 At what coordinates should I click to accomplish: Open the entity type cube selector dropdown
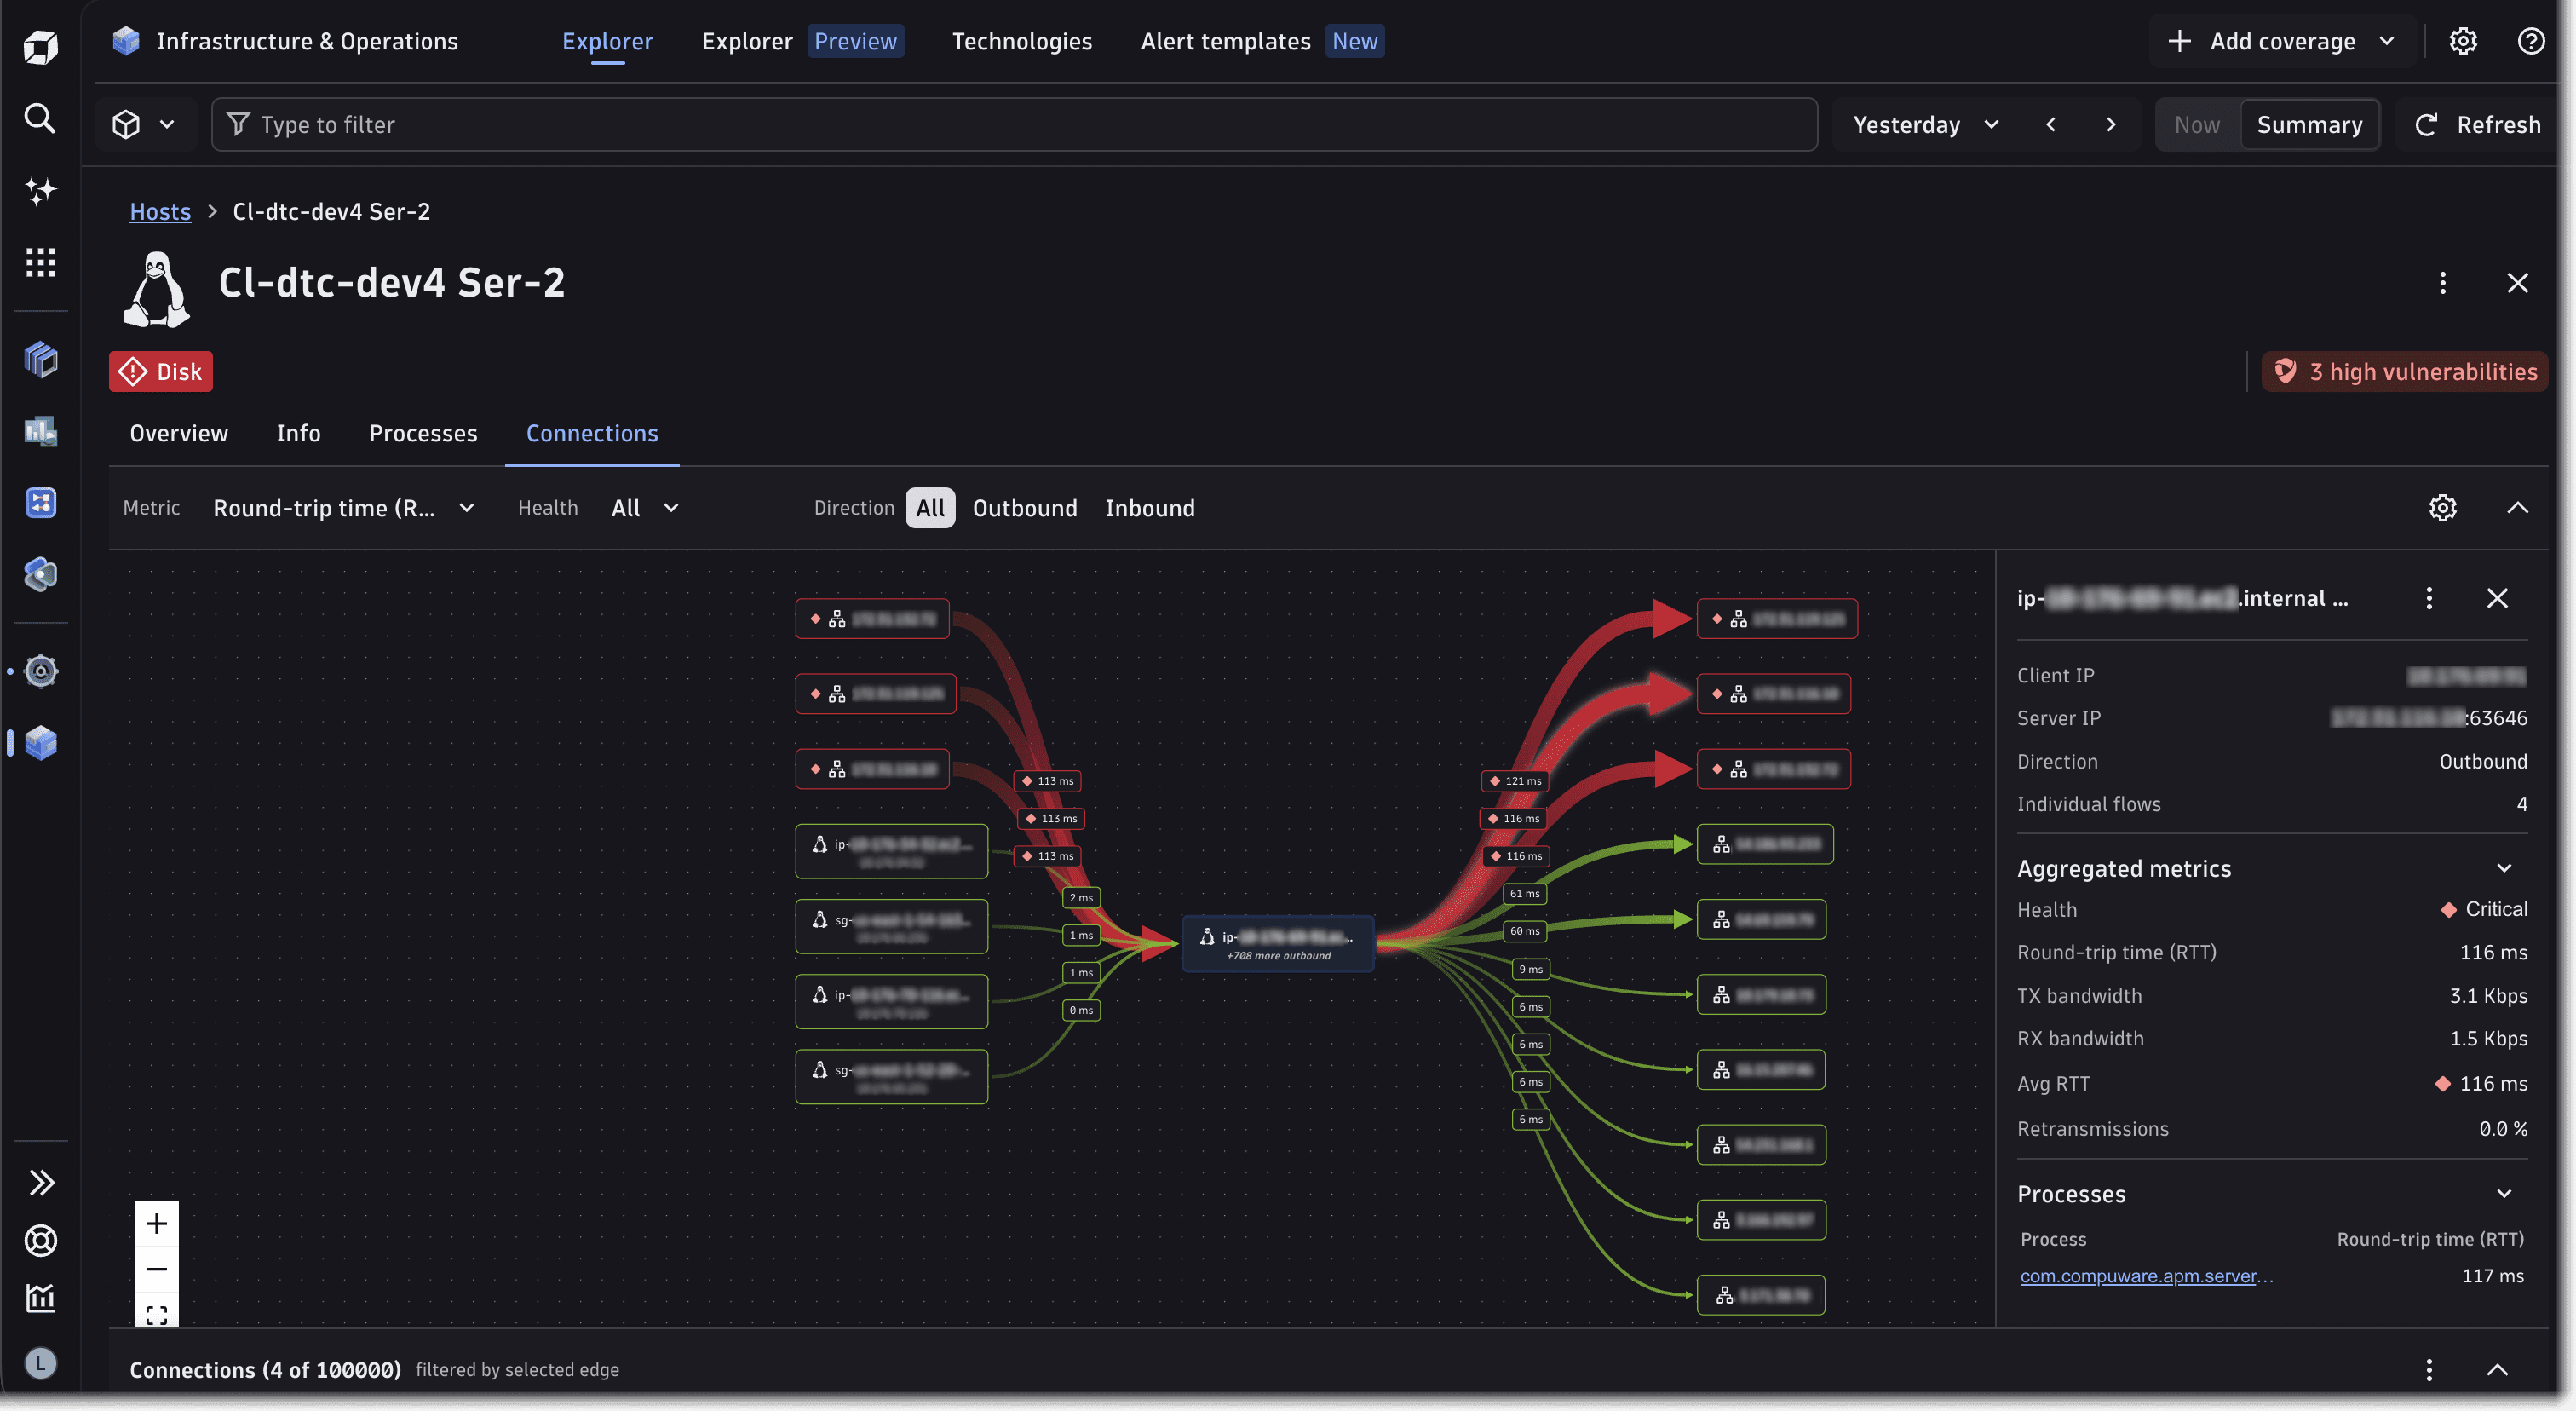pos(143,124)
